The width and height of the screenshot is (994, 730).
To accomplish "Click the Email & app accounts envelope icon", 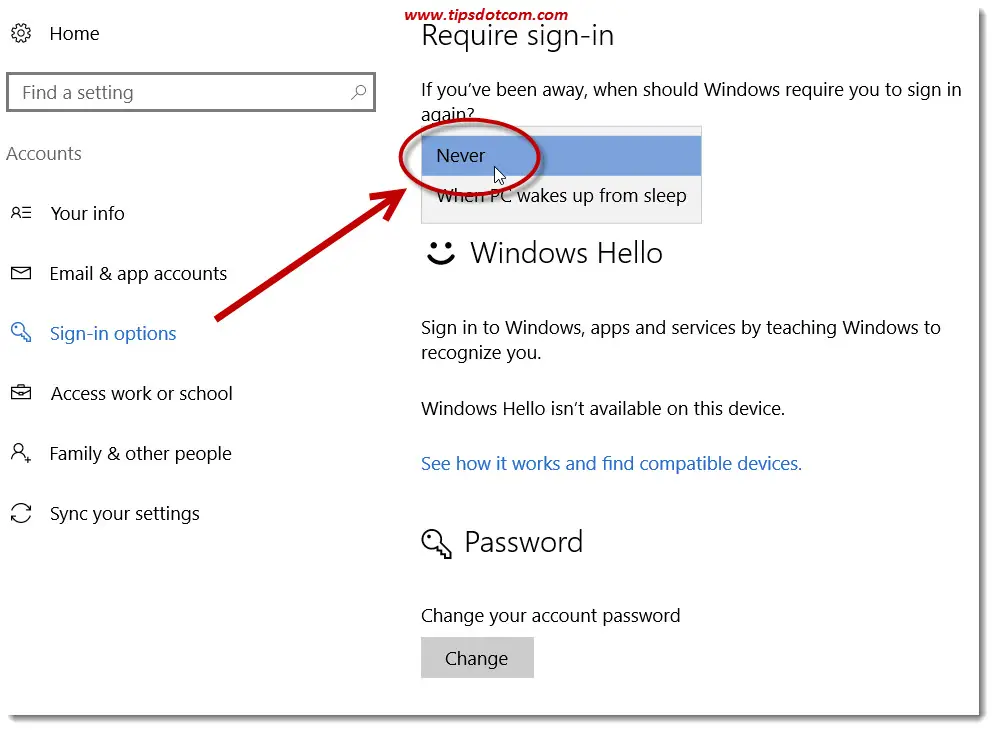I will click(21, 273).
